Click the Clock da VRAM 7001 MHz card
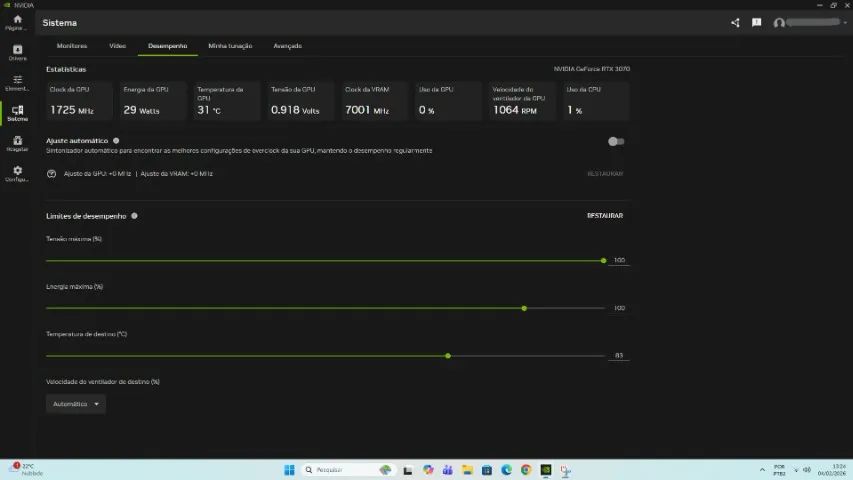The width and height of the screenshot is (853, 480). [x=375, y=101]
